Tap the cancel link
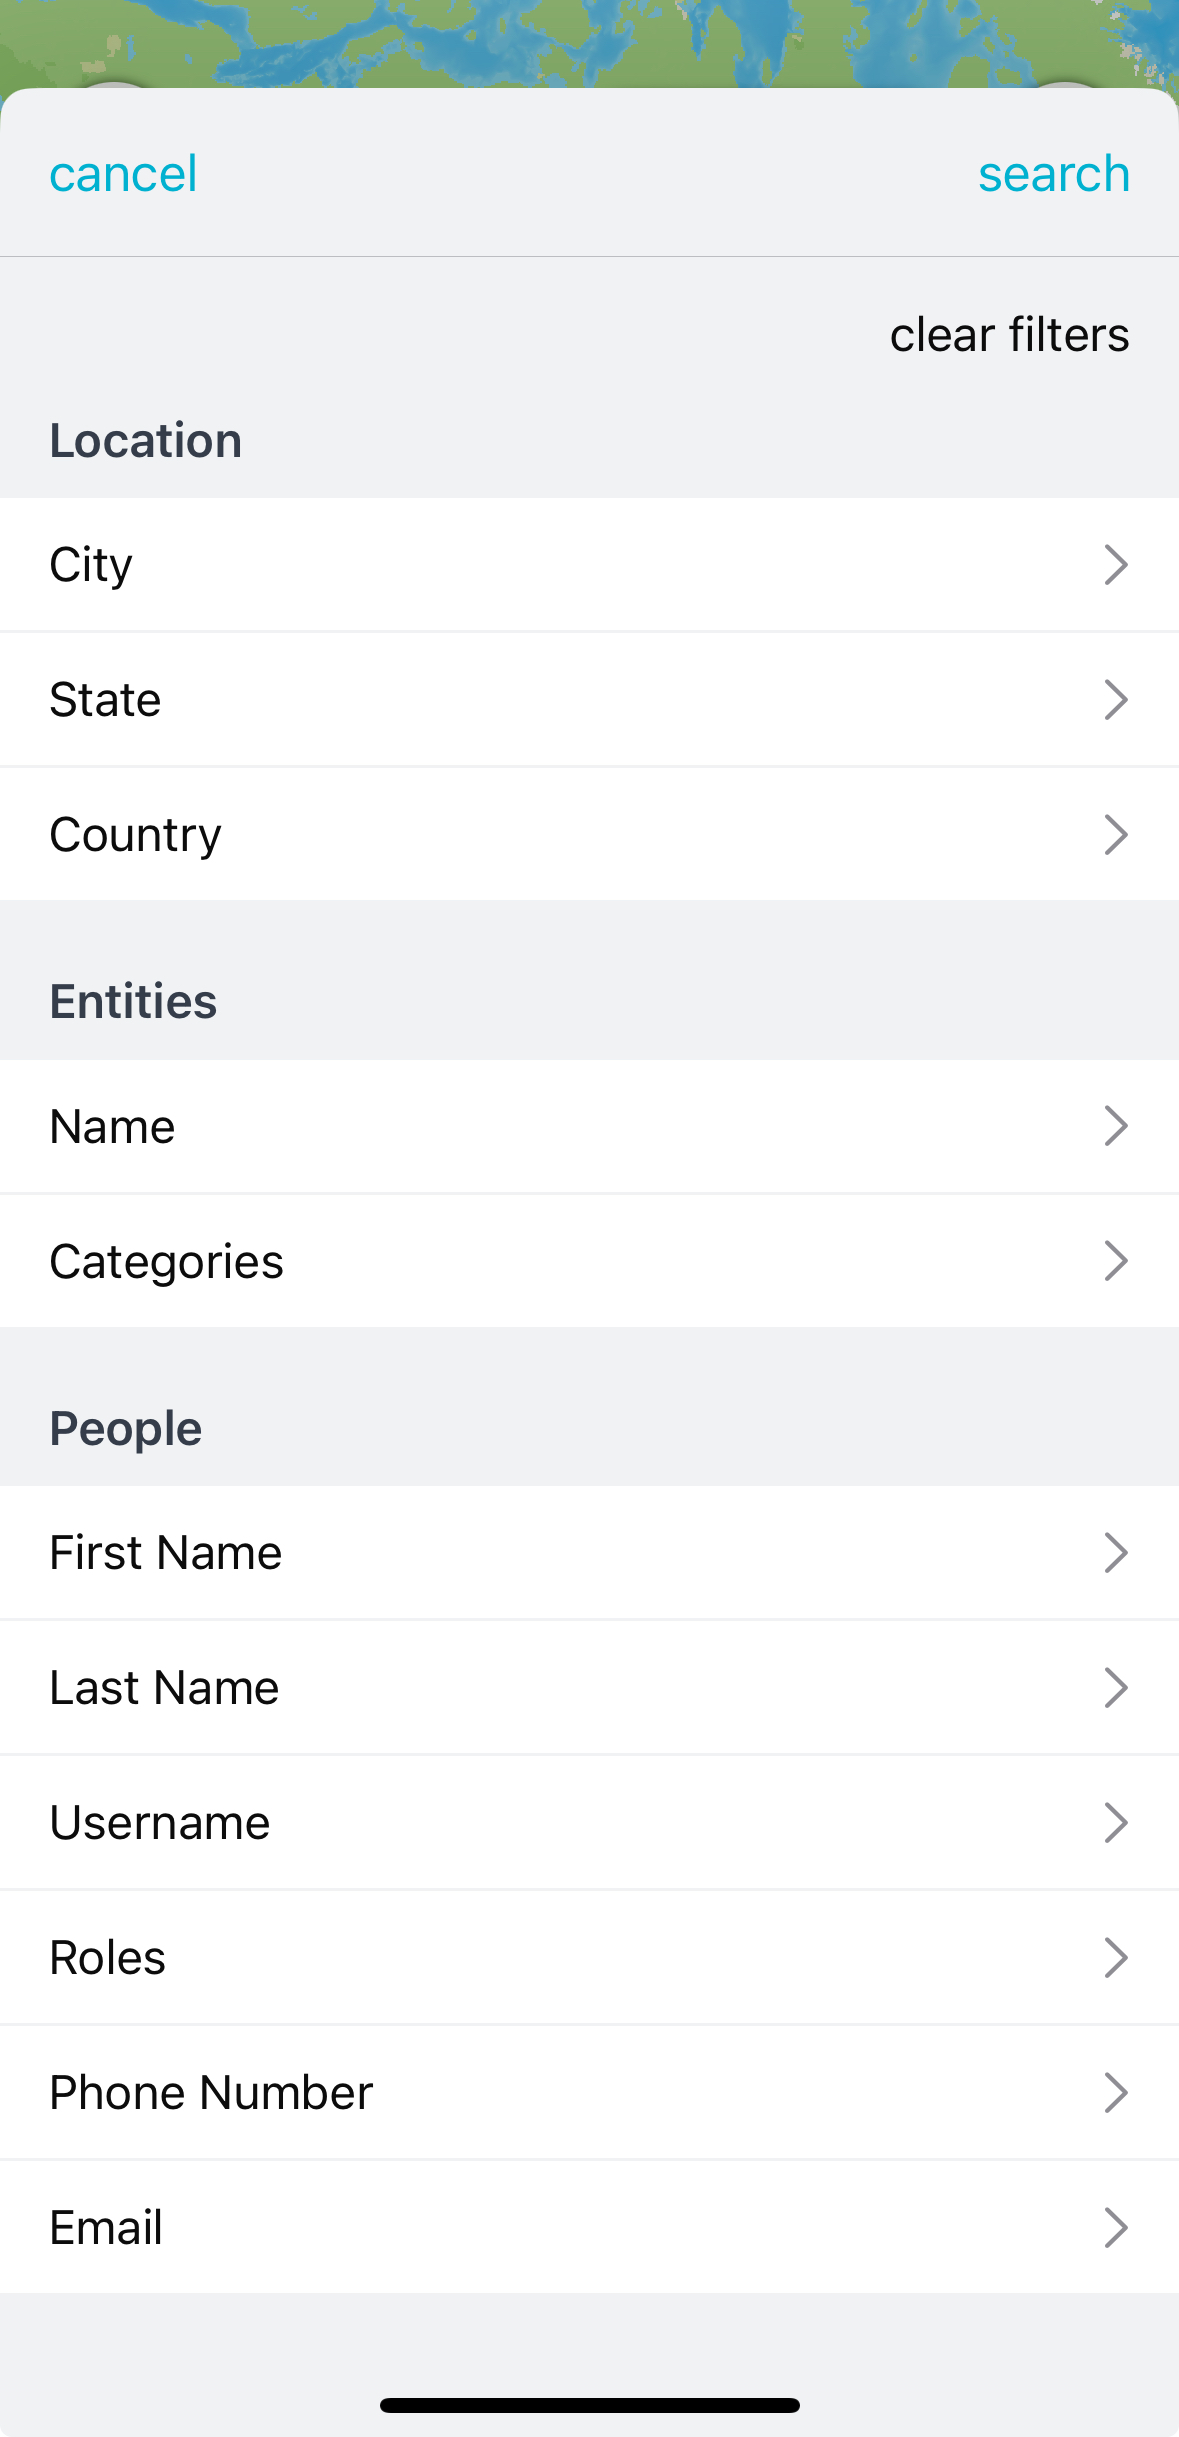 pos(123,174)
